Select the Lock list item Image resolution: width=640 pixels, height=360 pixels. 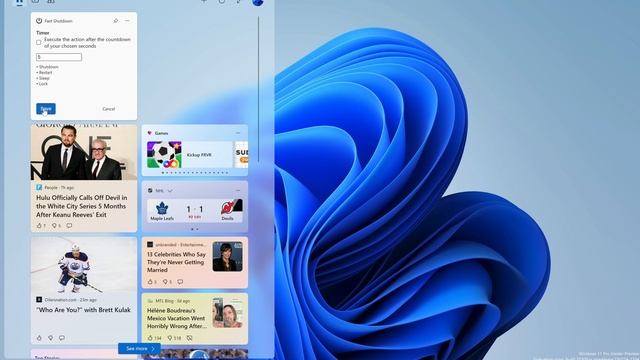coord(42,84)
